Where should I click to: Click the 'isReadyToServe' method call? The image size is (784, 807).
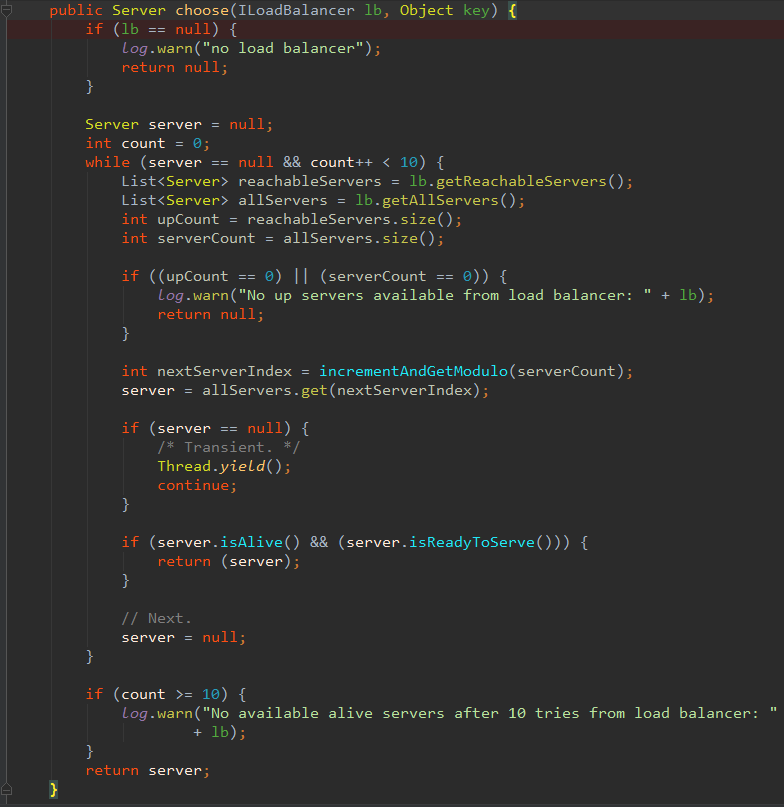coord(472,542)
